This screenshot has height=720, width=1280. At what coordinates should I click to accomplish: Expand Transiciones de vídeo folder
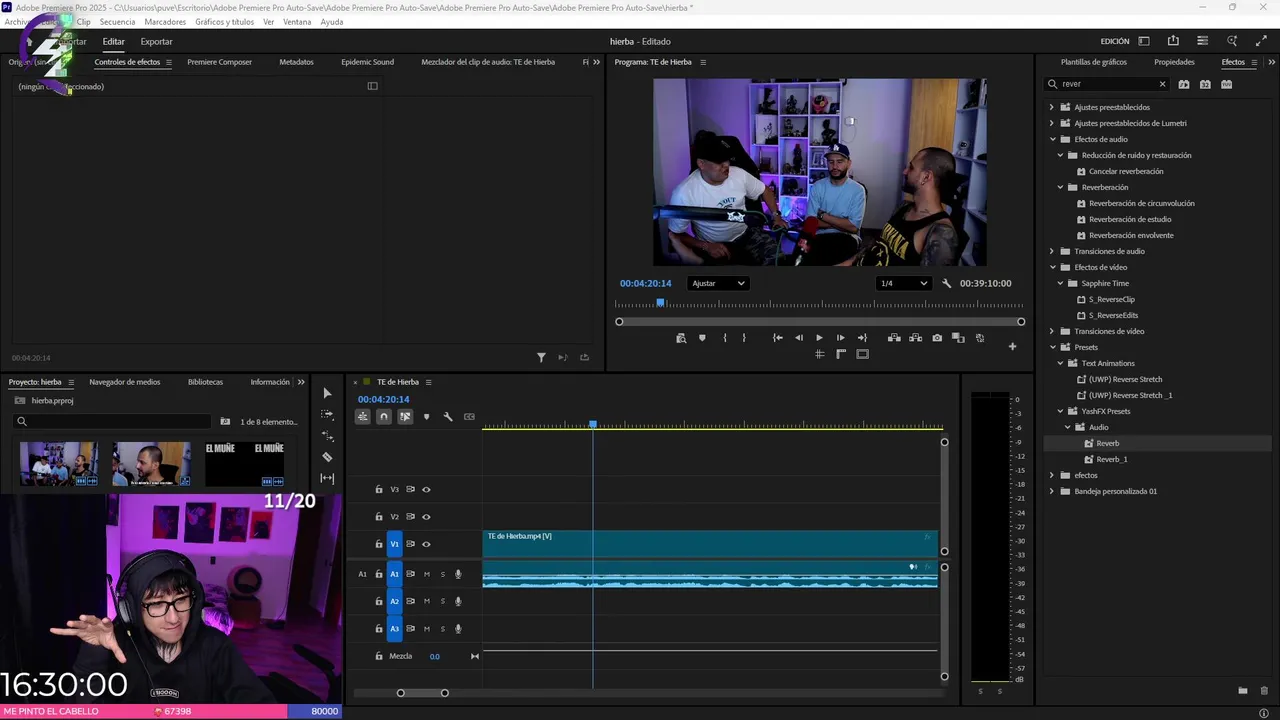[1052, 331]
